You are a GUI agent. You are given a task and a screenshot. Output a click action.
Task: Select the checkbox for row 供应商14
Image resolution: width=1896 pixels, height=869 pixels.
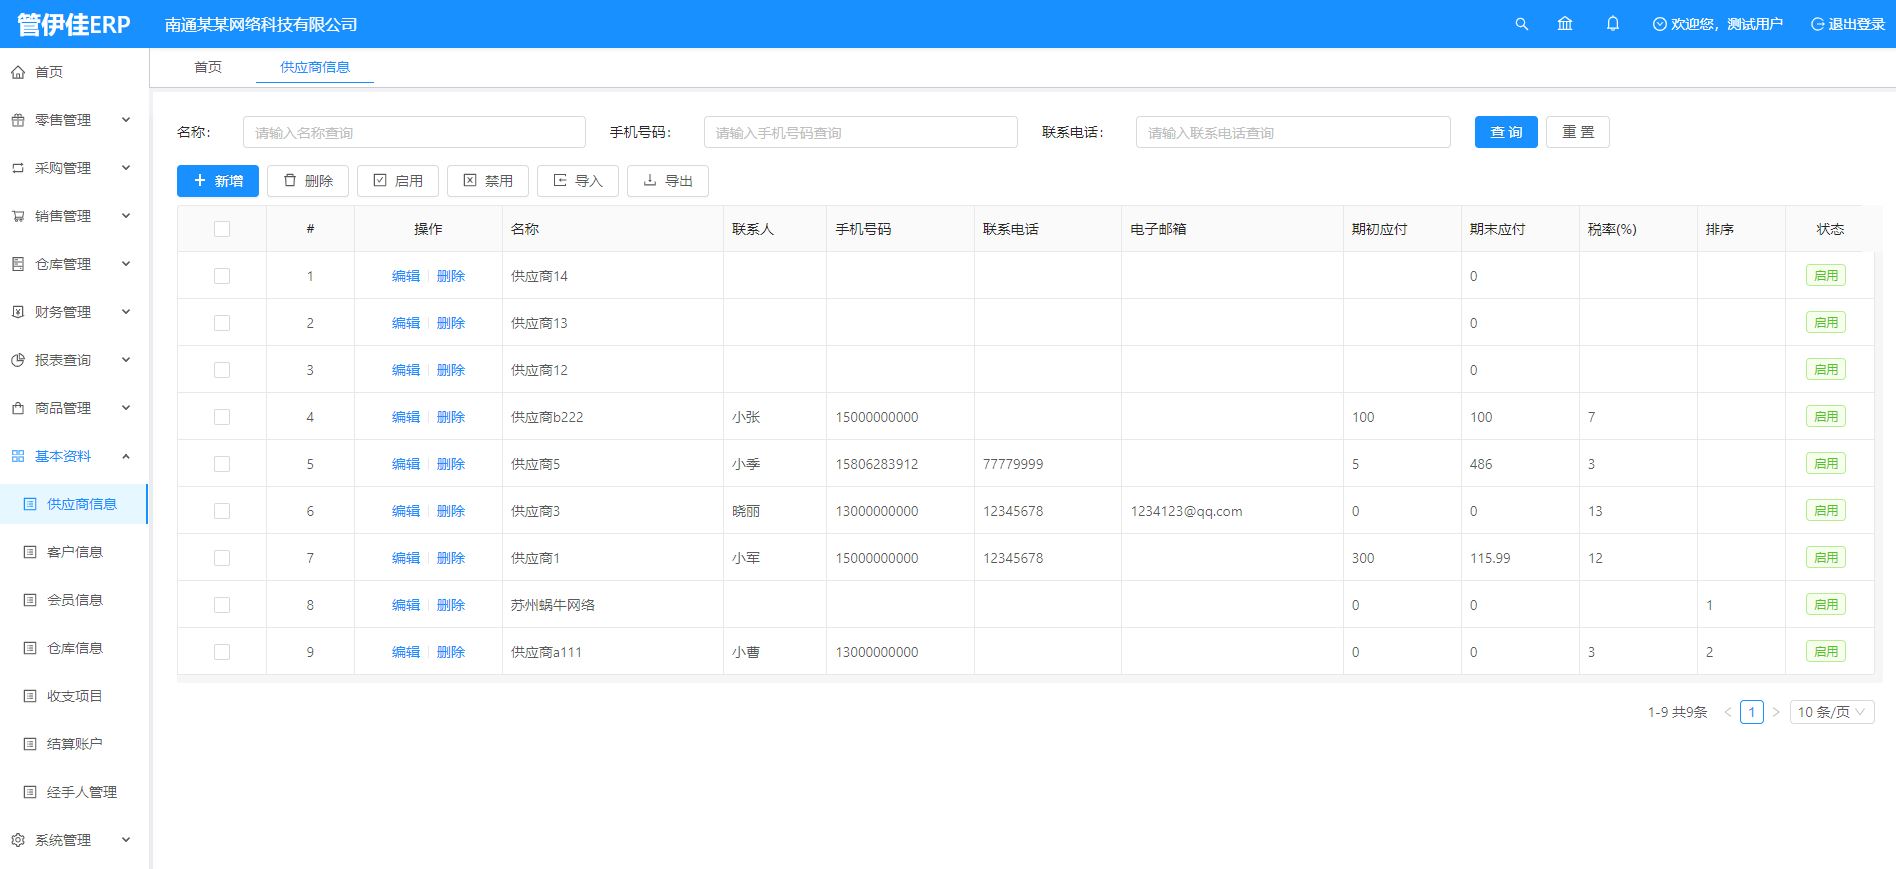tap(222, 276)
